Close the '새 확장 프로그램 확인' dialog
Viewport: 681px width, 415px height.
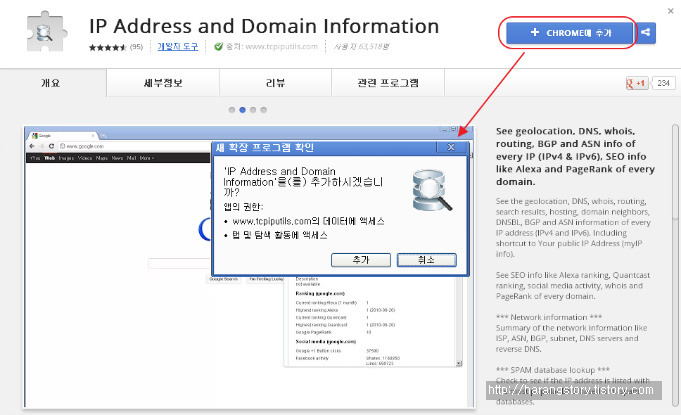(451, 147)
